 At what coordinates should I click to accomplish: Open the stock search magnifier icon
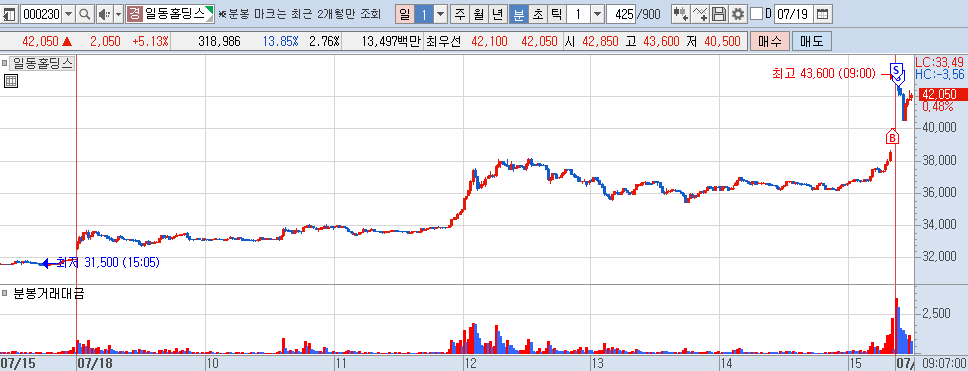pyautogui.click(x=85, y=14)
